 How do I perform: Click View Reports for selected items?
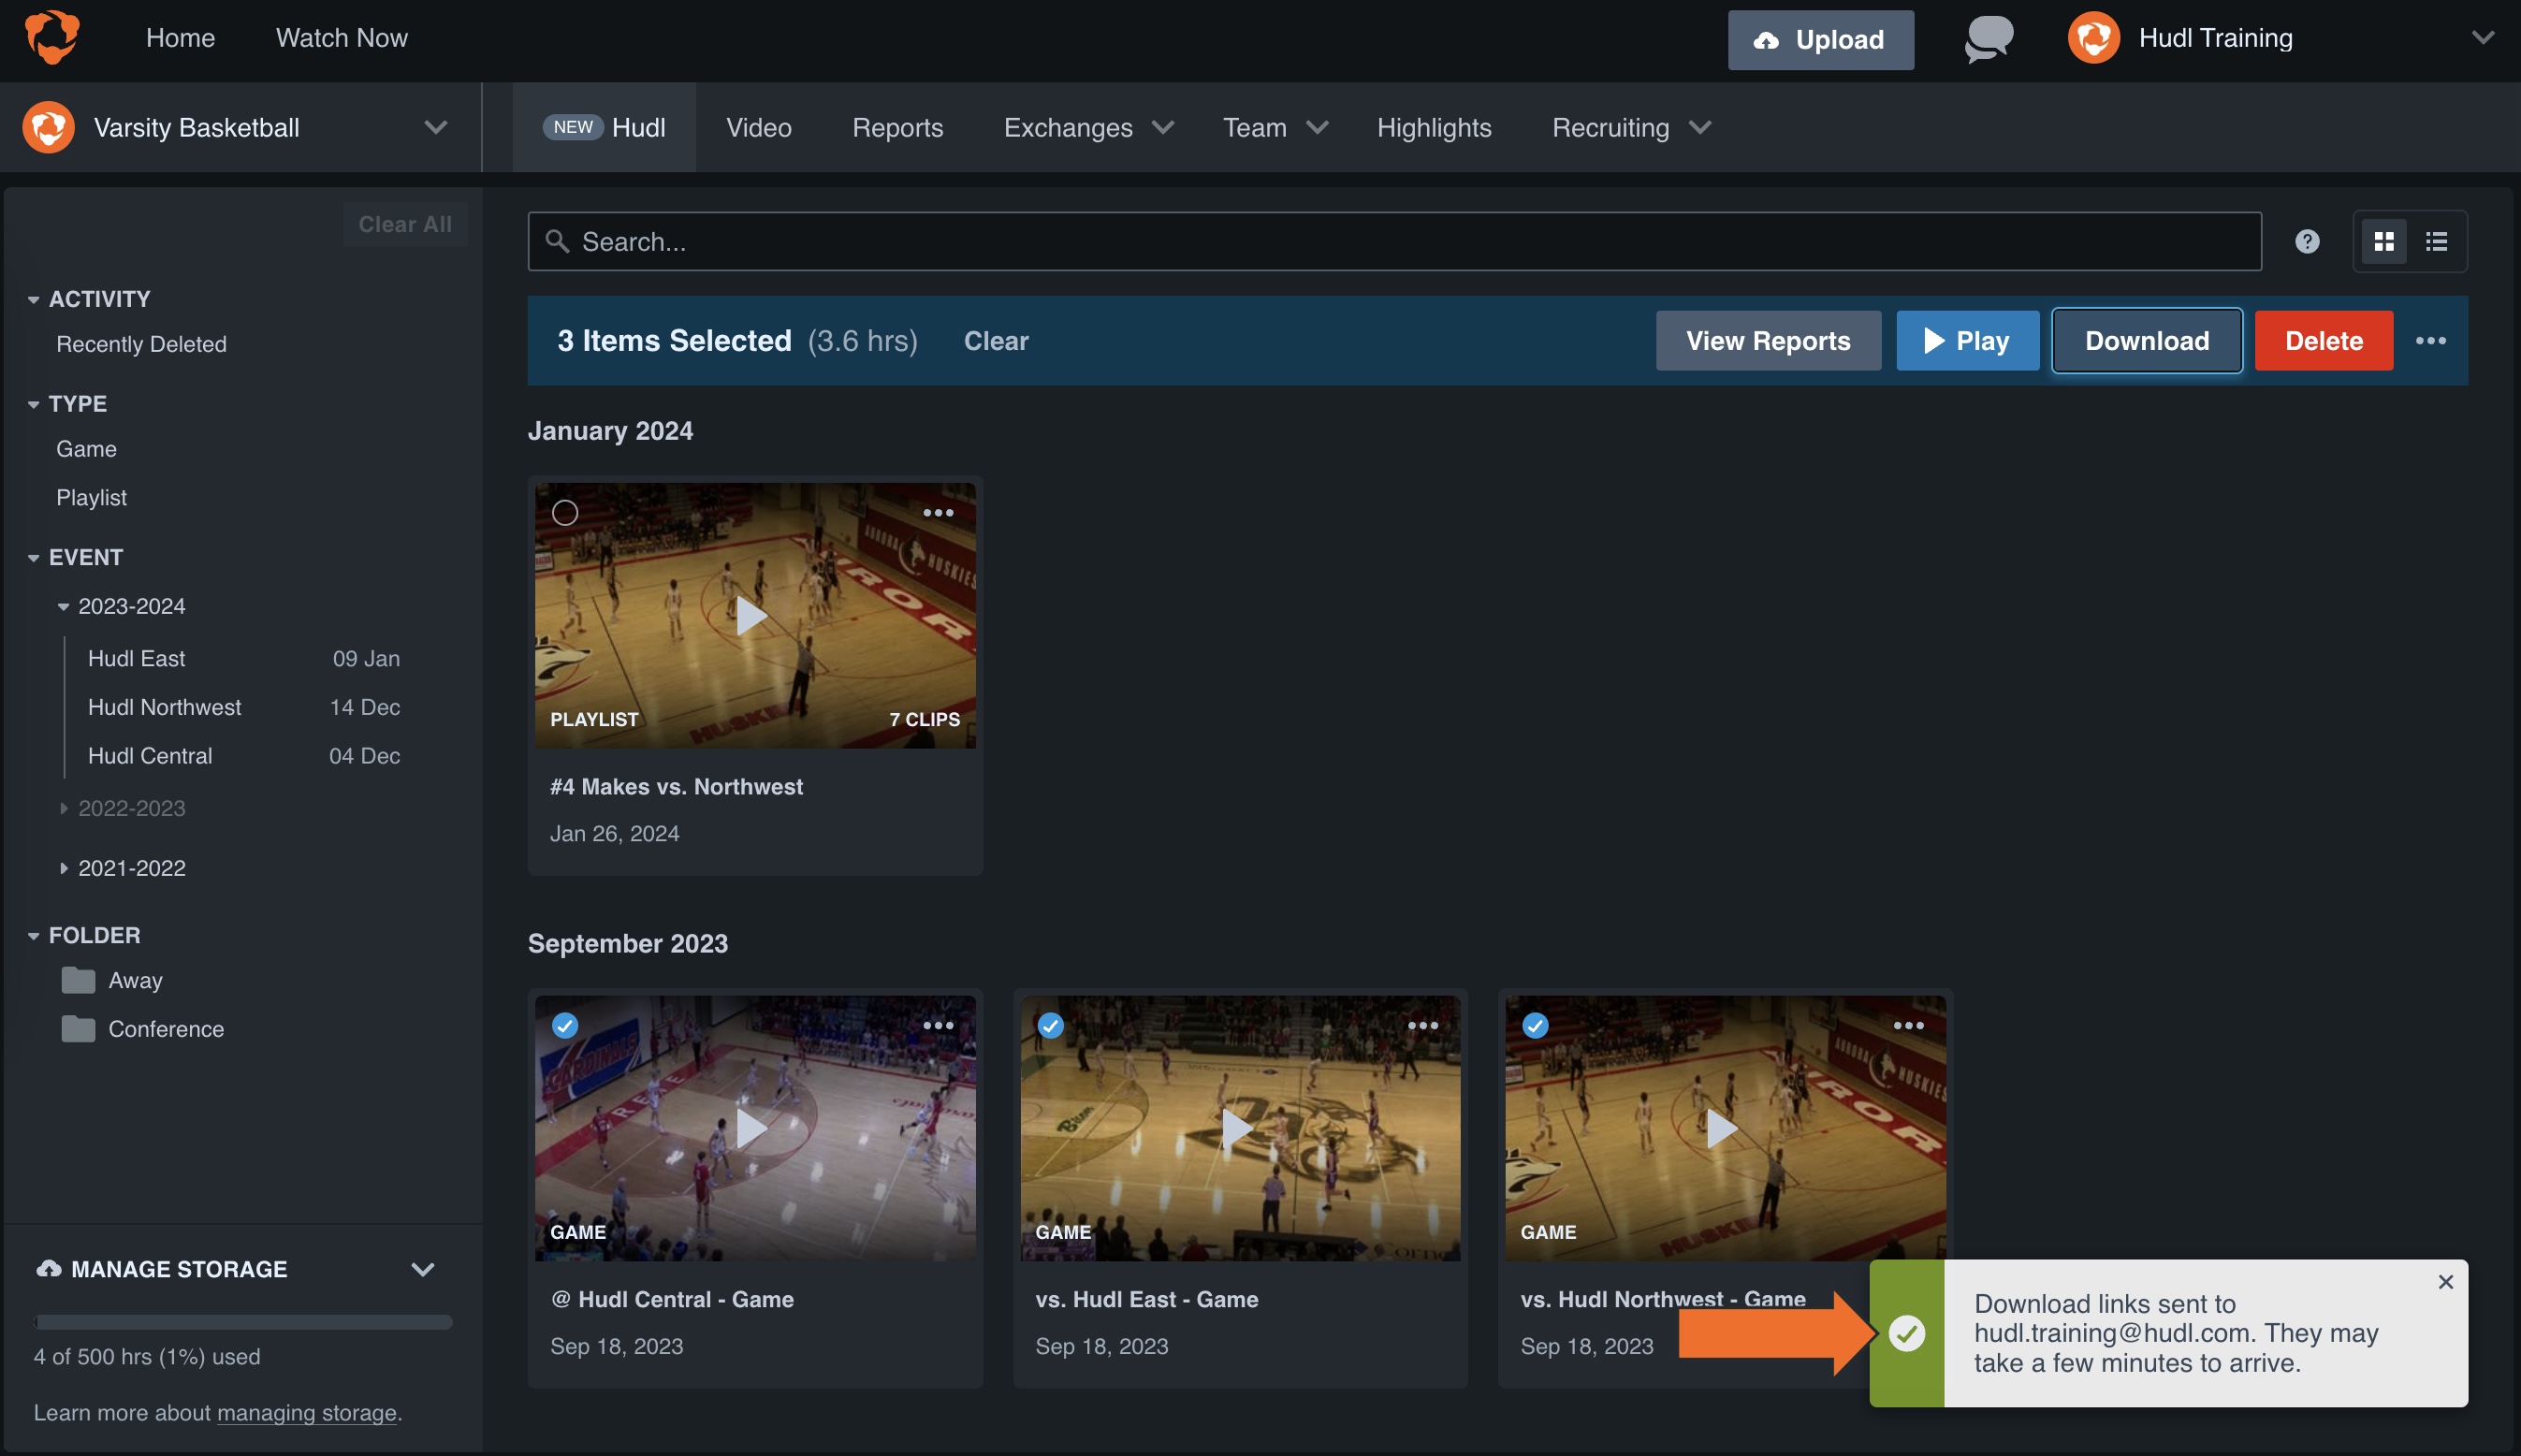1768,341
